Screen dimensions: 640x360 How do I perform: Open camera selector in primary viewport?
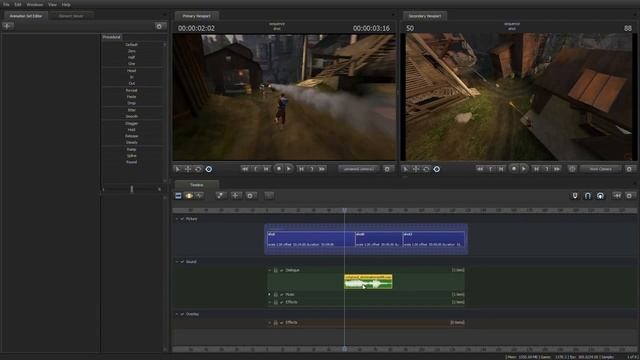coord(358,169)
